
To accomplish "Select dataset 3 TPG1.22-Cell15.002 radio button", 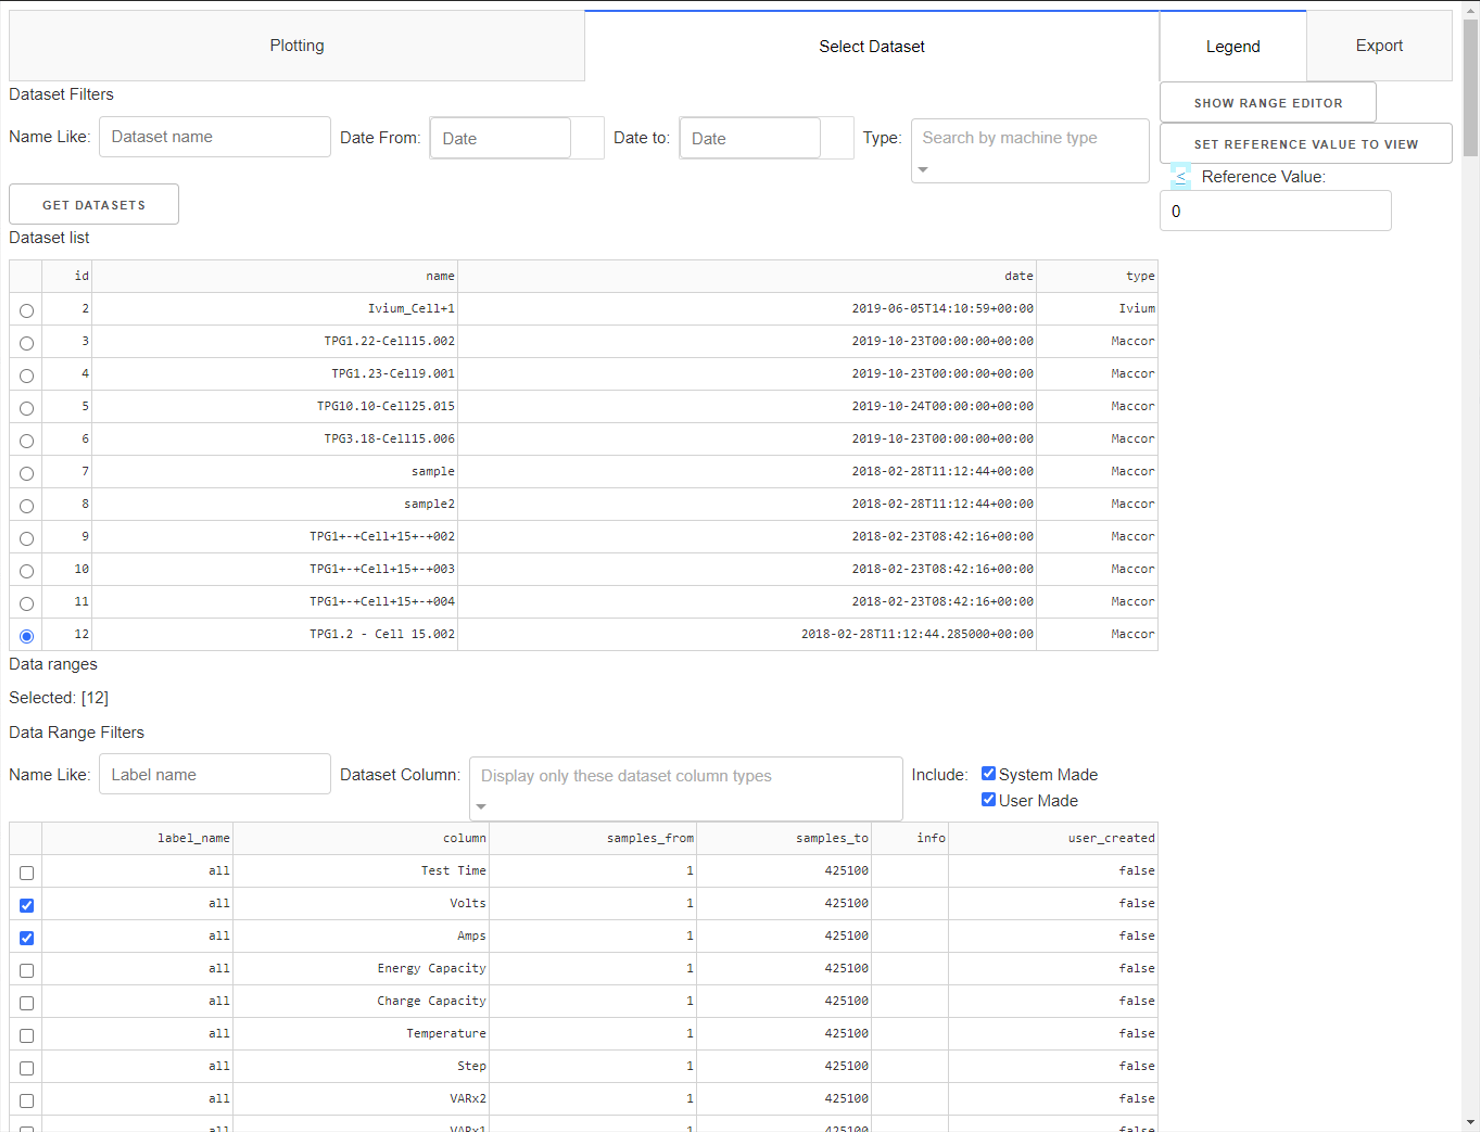I will click(27, 343).
